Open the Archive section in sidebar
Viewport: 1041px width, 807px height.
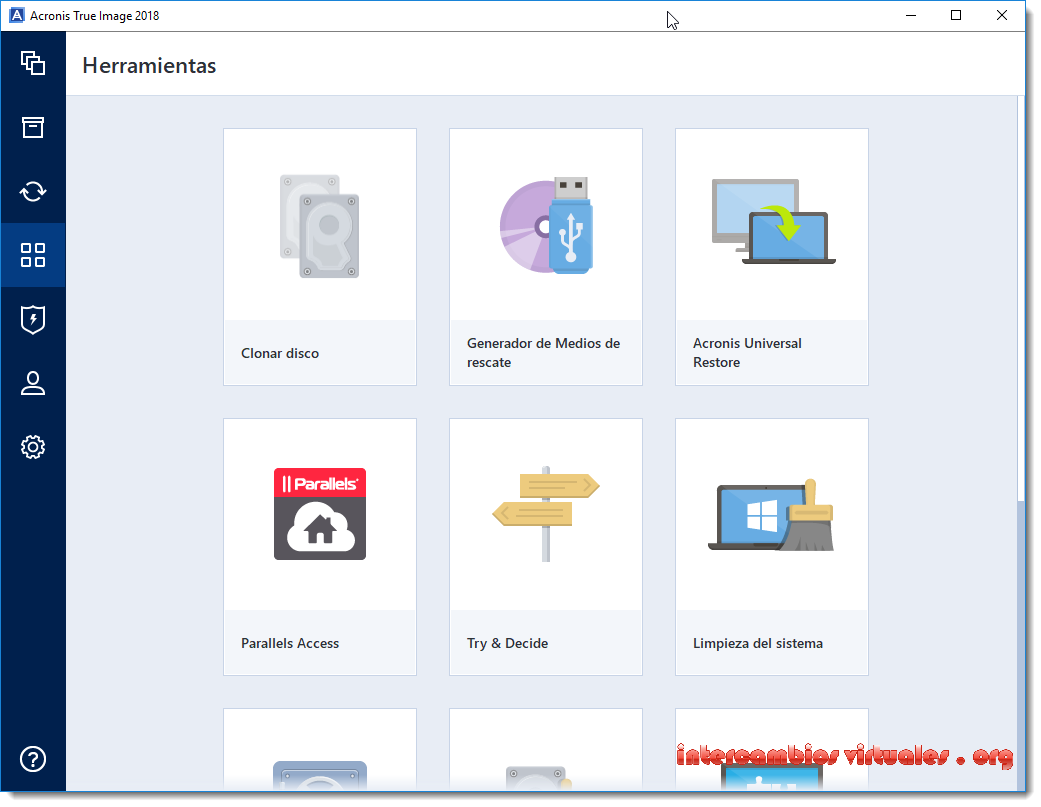[x=33, y=127]
